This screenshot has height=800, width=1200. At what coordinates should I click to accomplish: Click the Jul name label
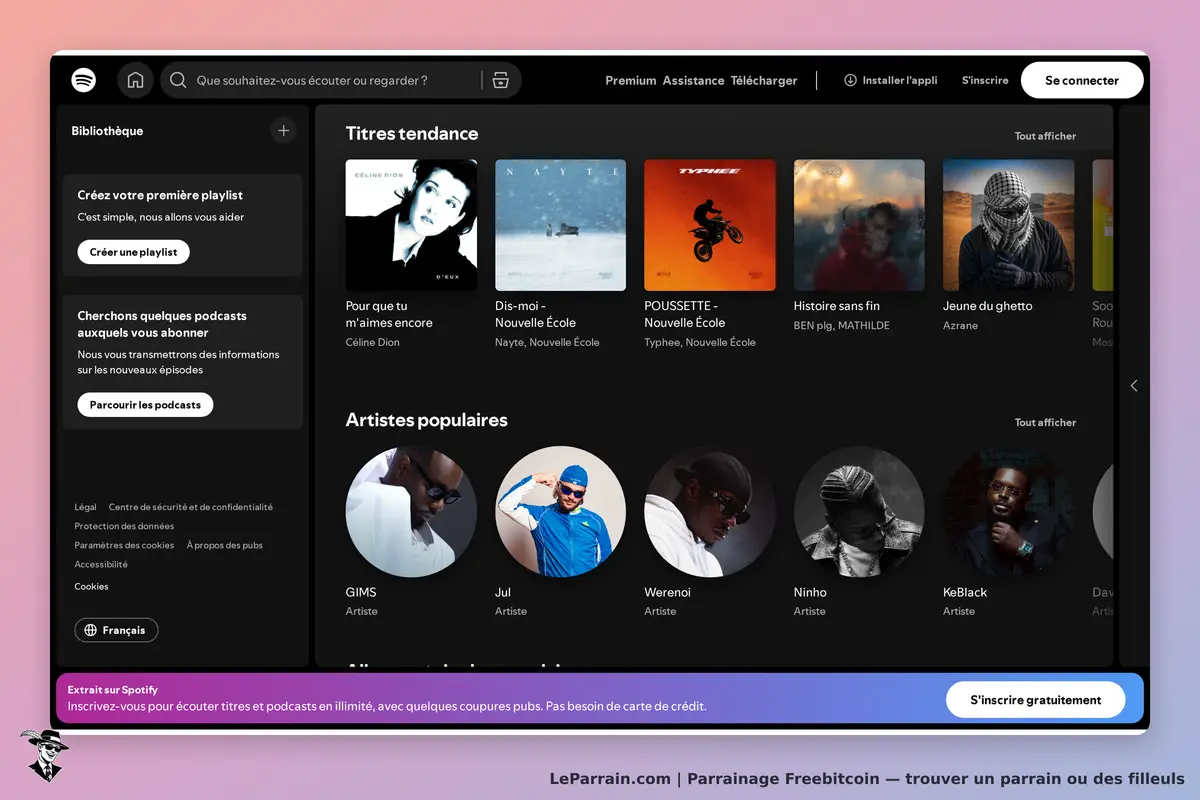[503, 592]
